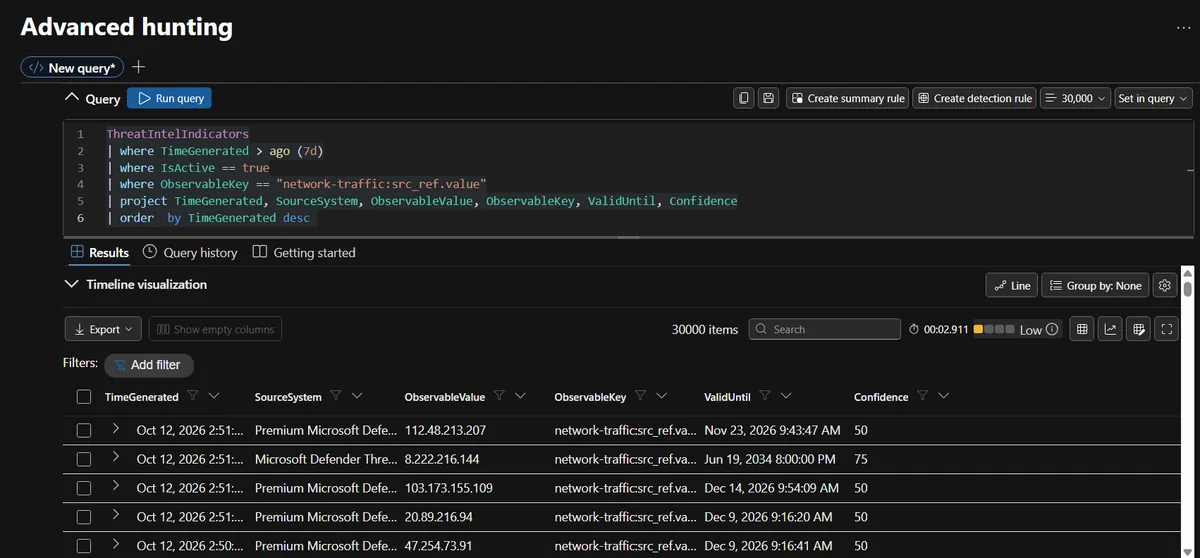Switch to the Getting started tab
Screen dimensions: 1200x558
click(x=304, y=253)
